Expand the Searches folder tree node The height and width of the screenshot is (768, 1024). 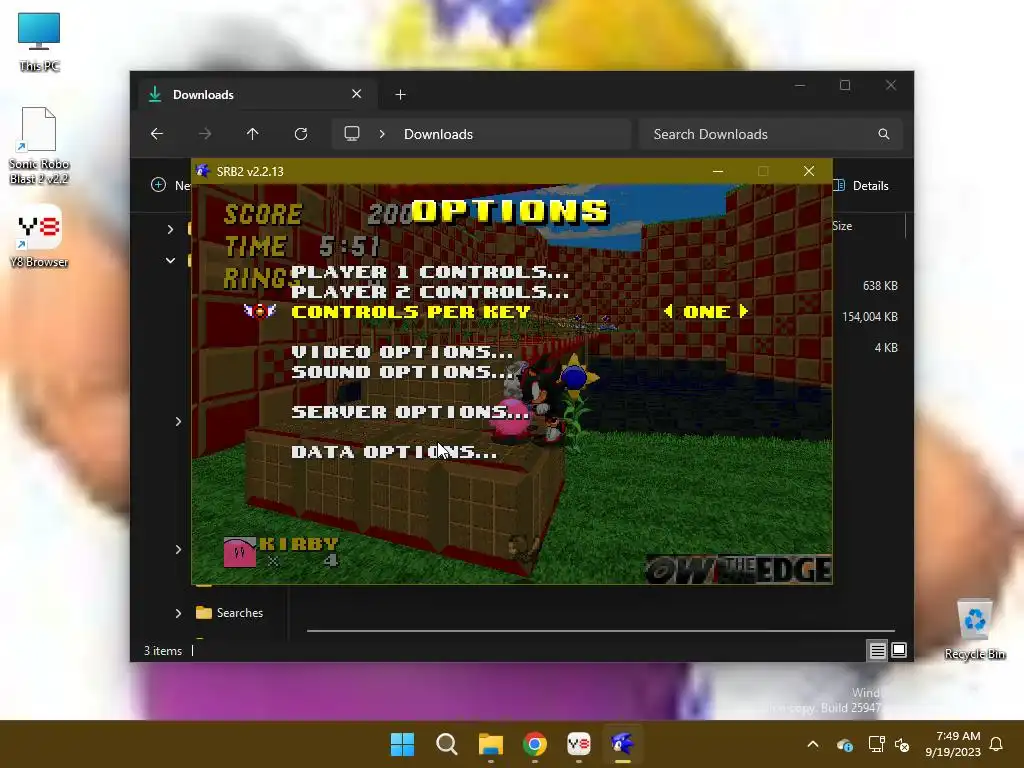click(178, 613)
